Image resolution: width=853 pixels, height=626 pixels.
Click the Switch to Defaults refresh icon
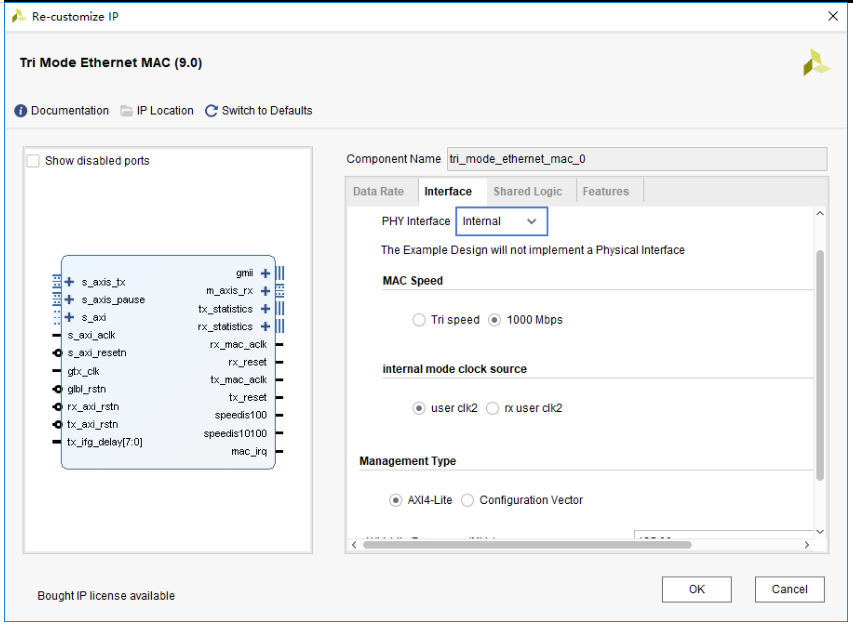(211, 111)
